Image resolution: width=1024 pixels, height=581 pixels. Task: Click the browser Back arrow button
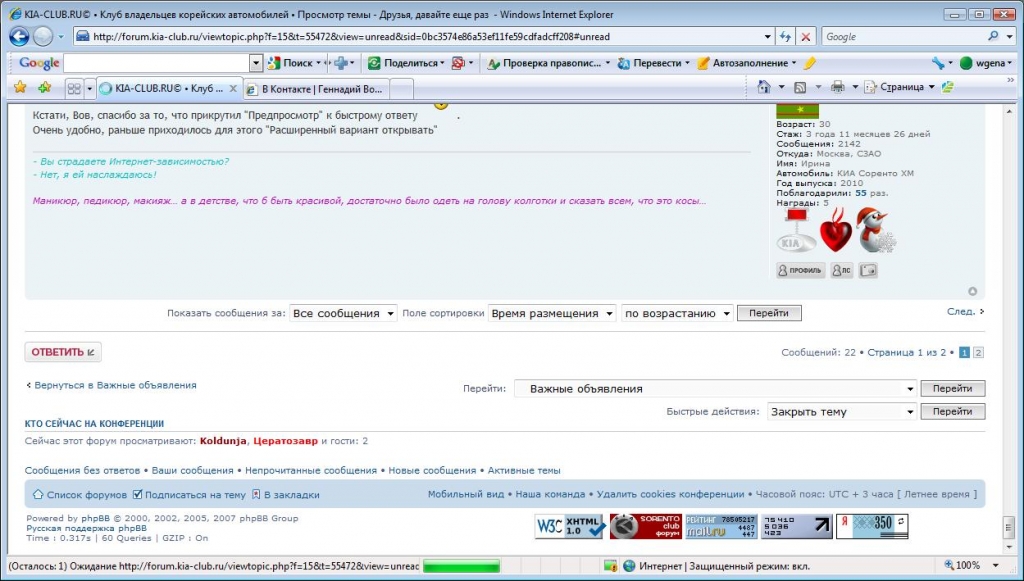tap(19, 36)
